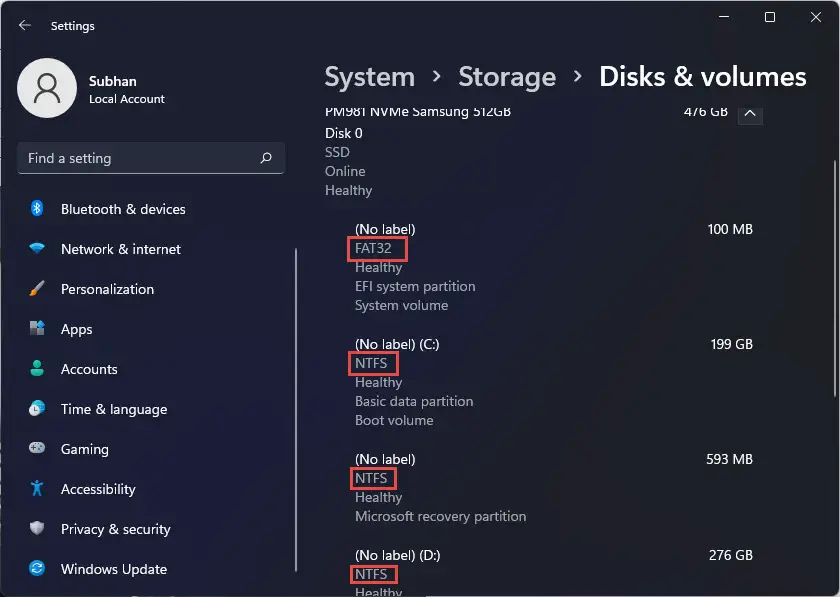Viewport: 840px width, 597px height.
Task: Select the 100 MB FAT32 EFI volume
Action: tap(553, 267)
